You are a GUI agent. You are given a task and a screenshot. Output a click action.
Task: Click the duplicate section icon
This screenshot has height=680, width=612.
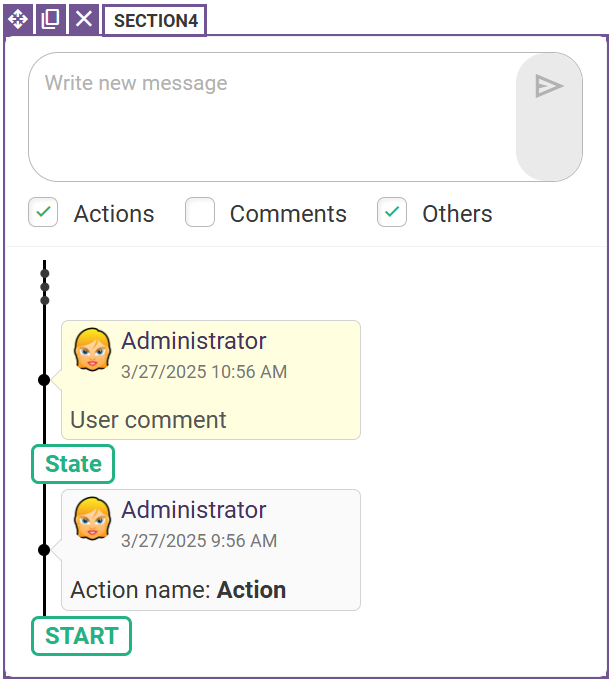[50, 20]
